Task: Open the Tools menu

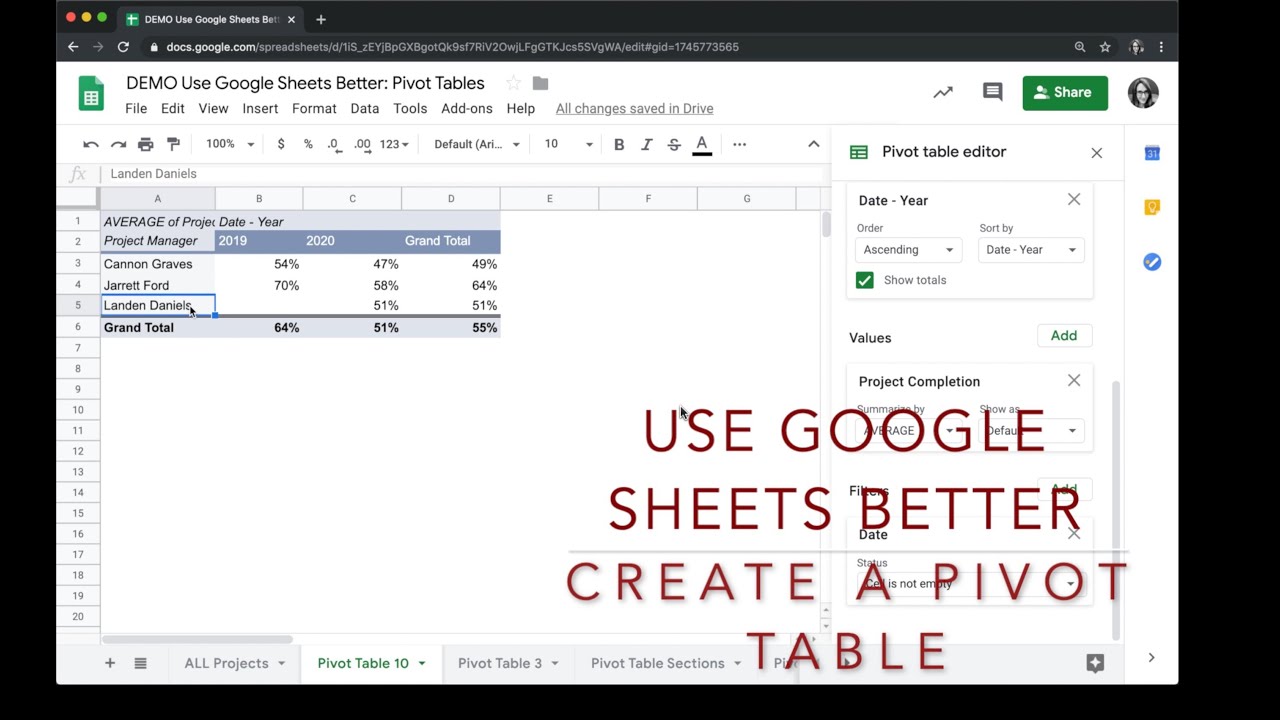Action: point(410,108)
